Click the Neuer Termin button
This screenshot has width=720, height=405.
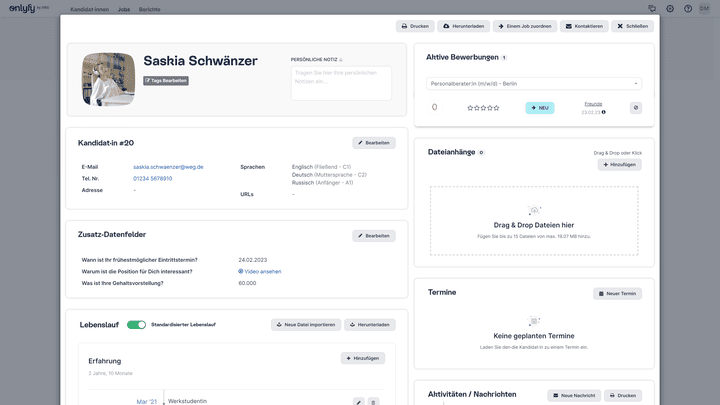click(x=617, y=293)
